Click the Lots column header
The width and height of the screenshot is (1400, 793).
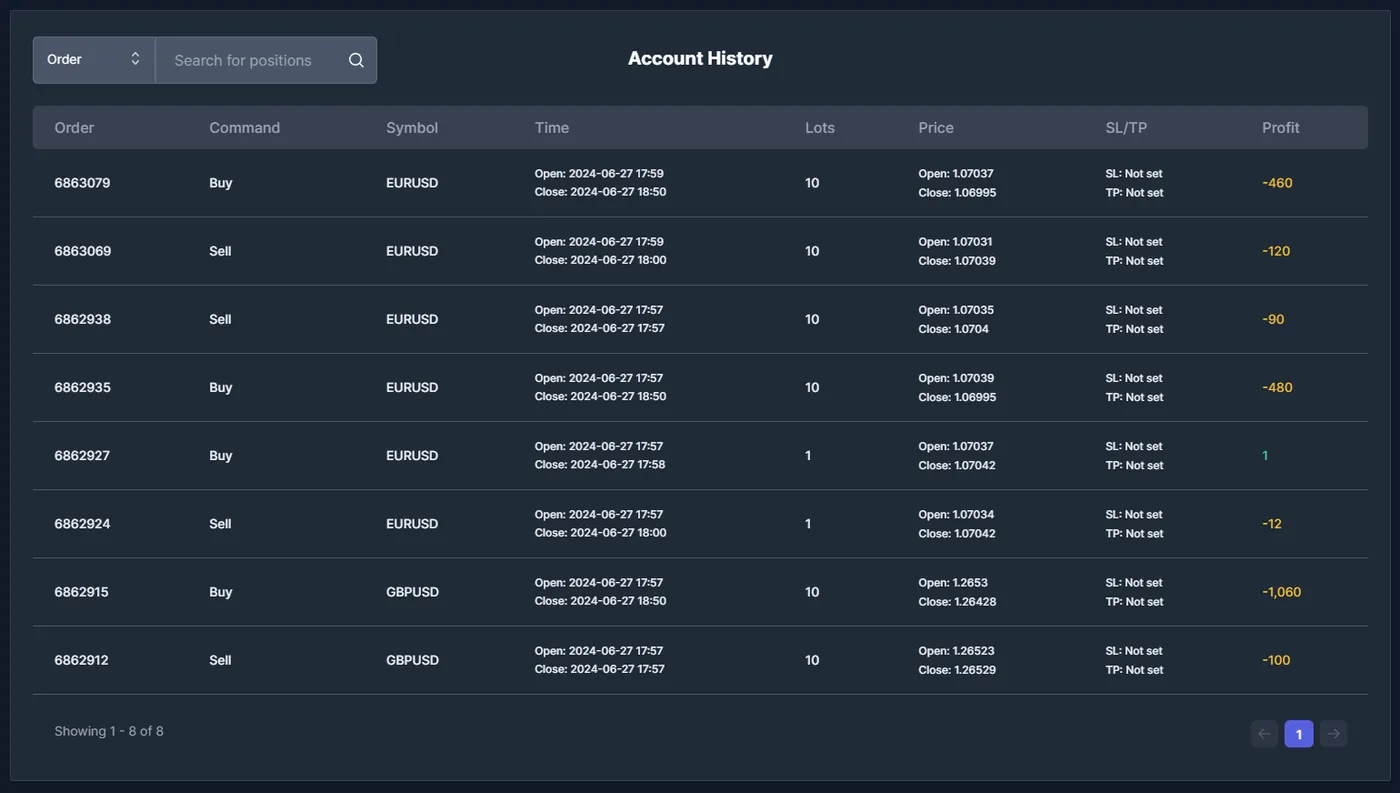point(820,128)
